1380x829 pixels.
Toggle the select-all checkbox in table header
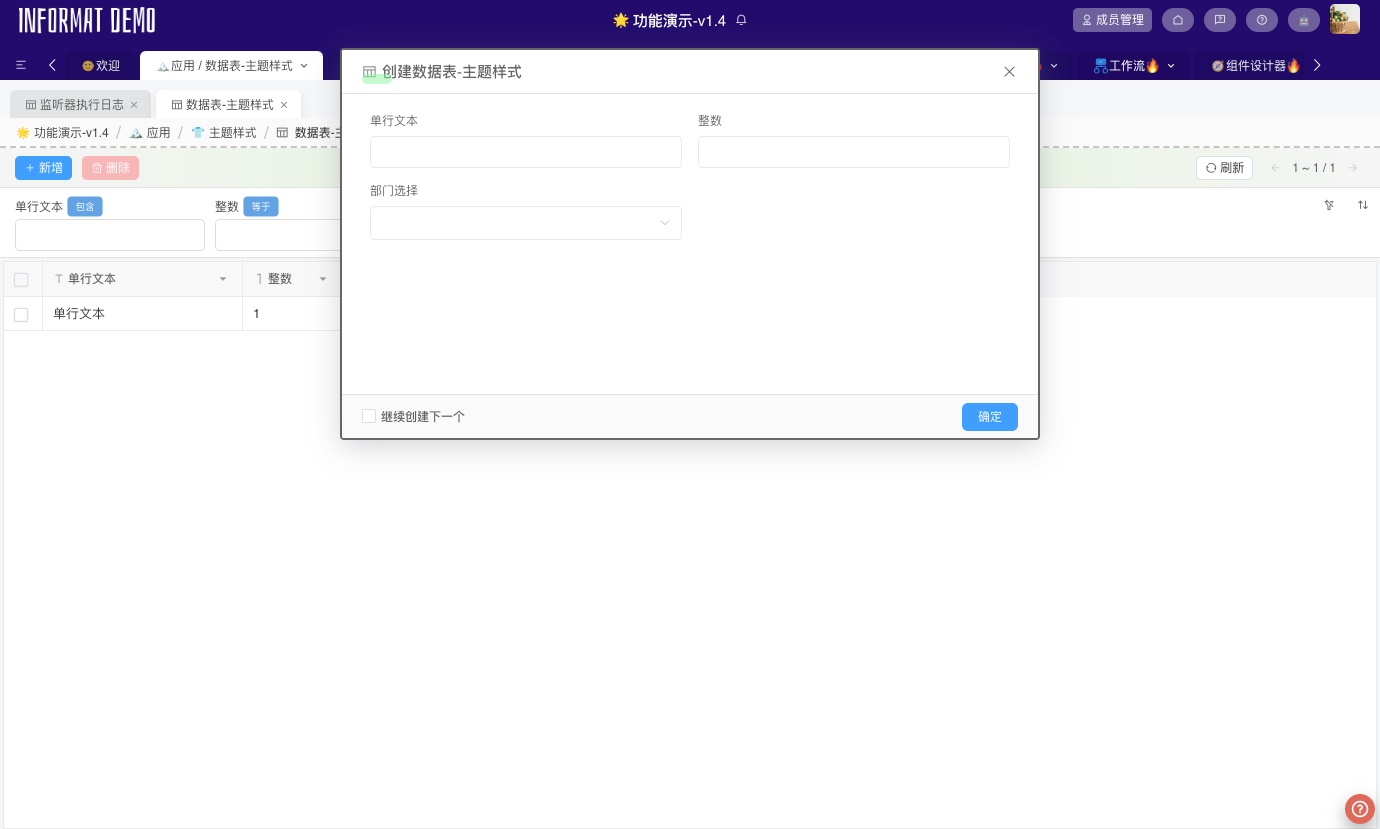(21, 279)
